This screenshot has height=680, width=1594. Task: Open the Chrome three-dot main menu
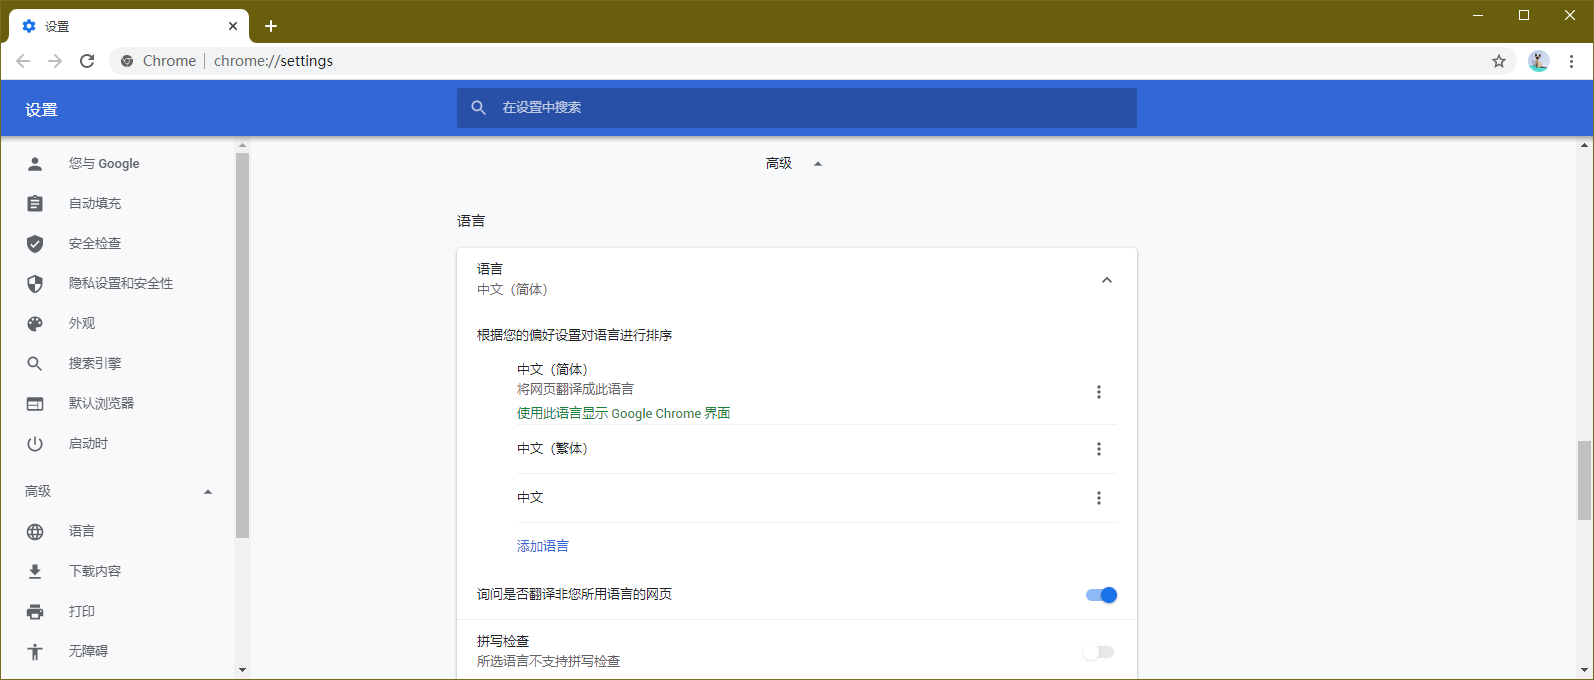1571,61
